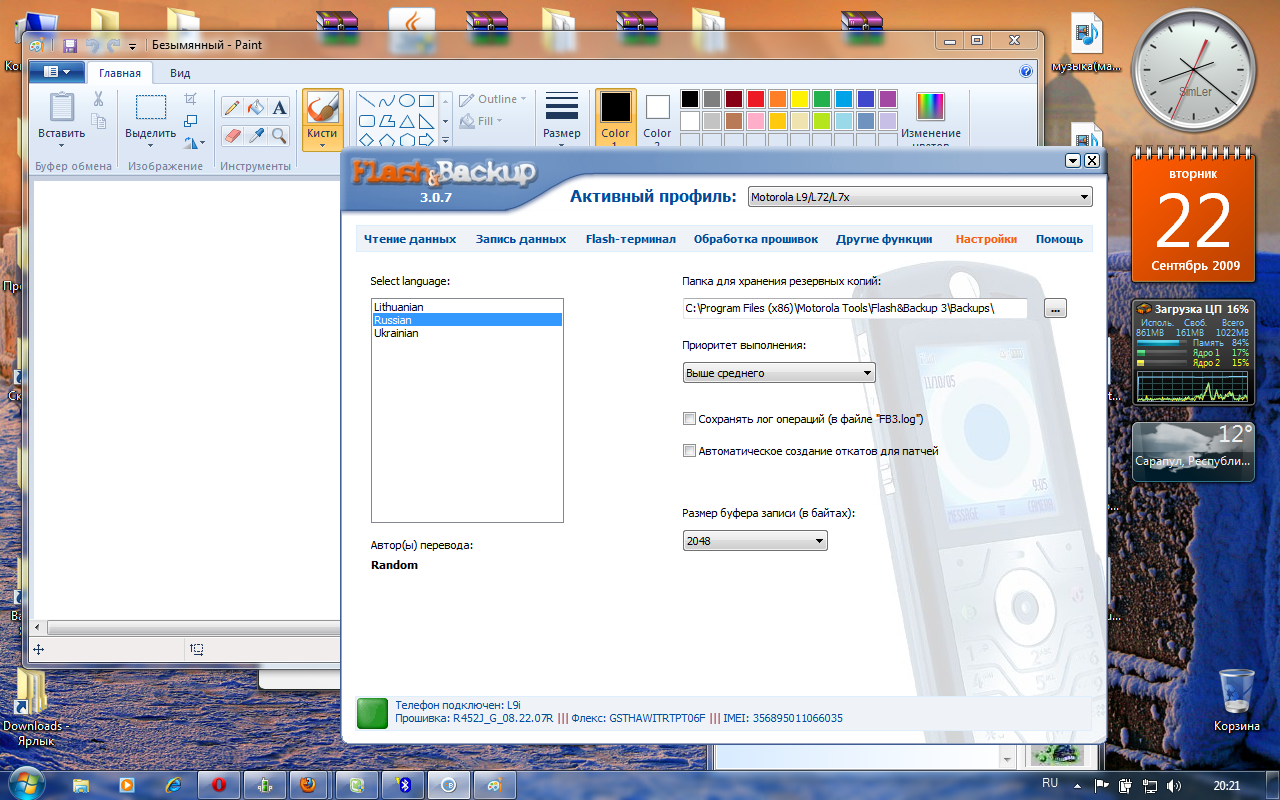Select Color 1 button in Paint

pyautogui.click(x=616, y=119)
